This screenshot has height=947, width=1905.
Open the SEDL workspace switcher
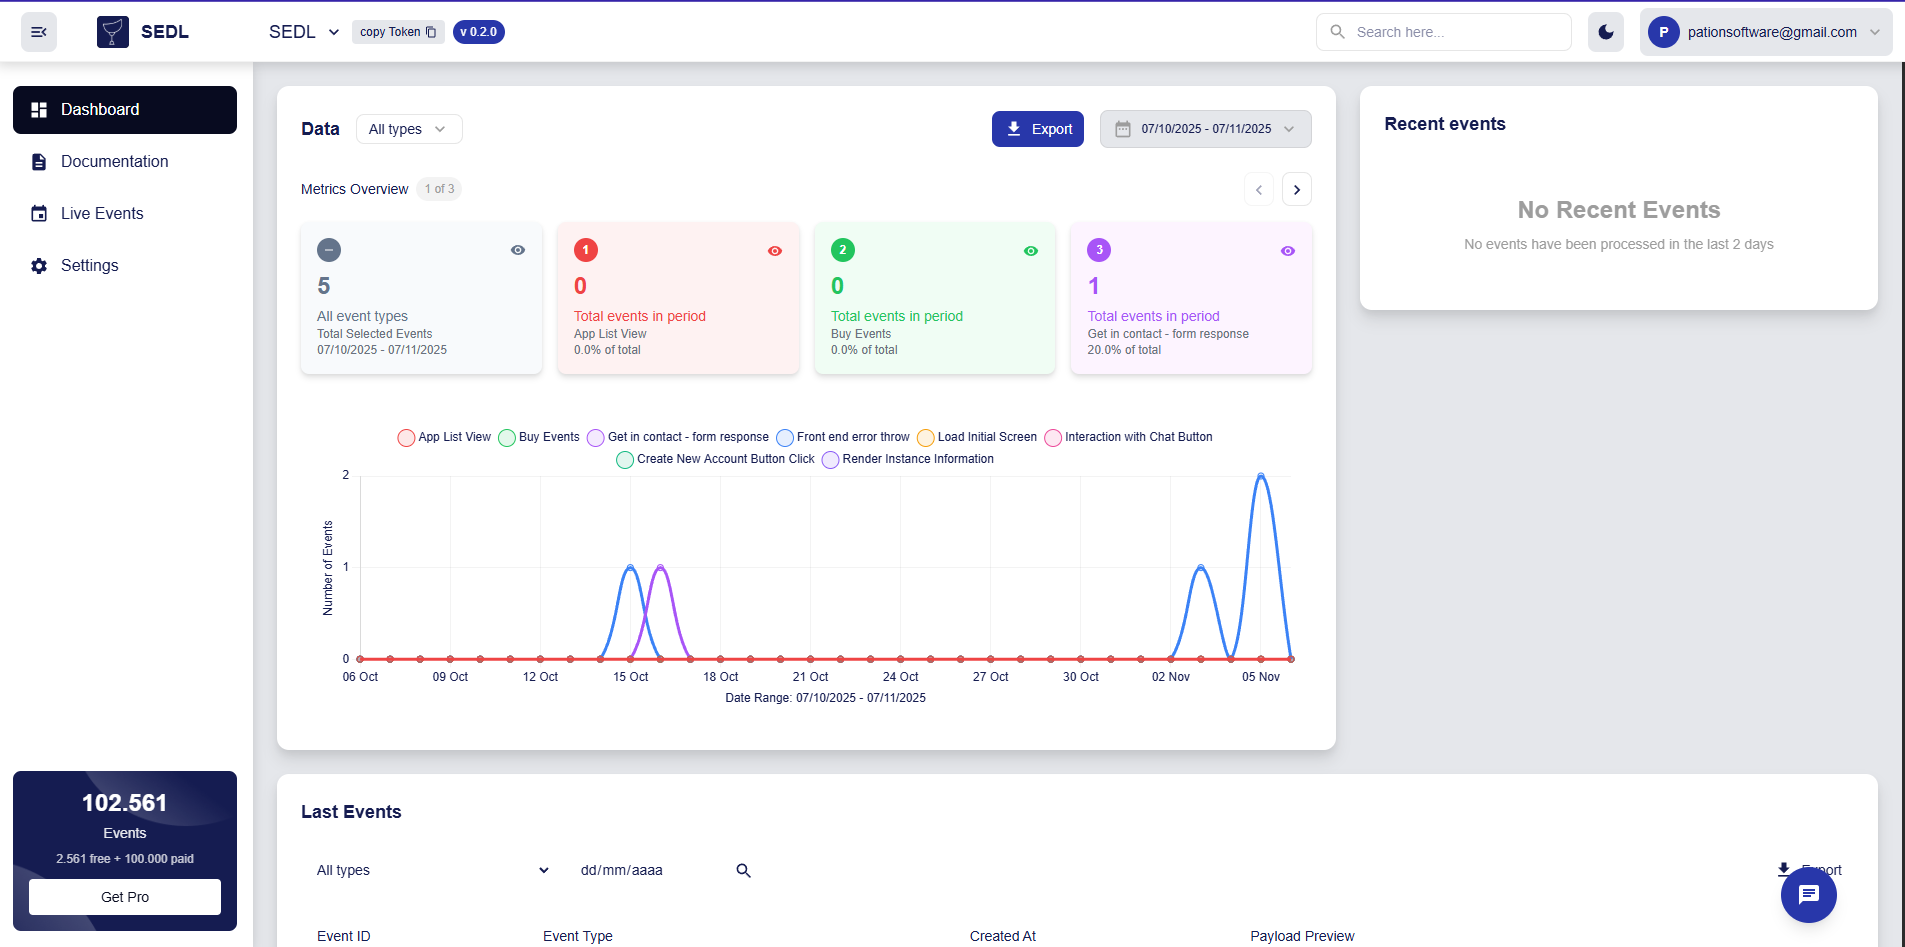click(303, 31)
